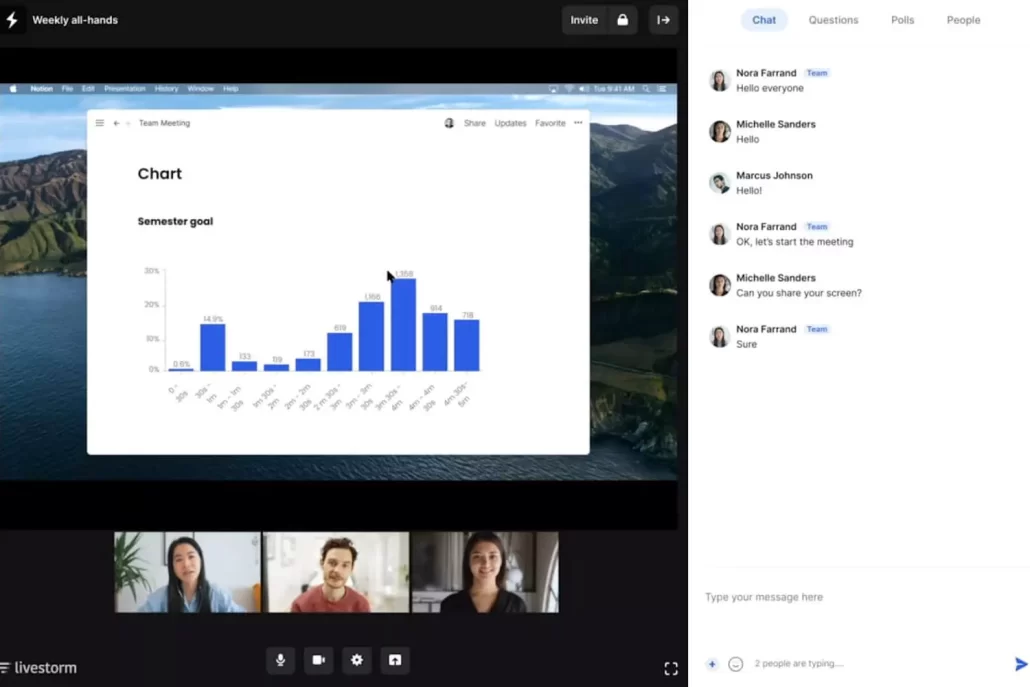The height and width of the screenshot is (687, 1030).
Task: Open the emoji picker
Action: [736, 664]
